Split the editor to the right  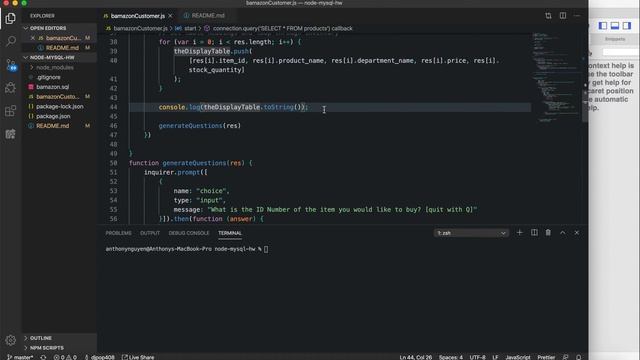click(x=563, y=16)
